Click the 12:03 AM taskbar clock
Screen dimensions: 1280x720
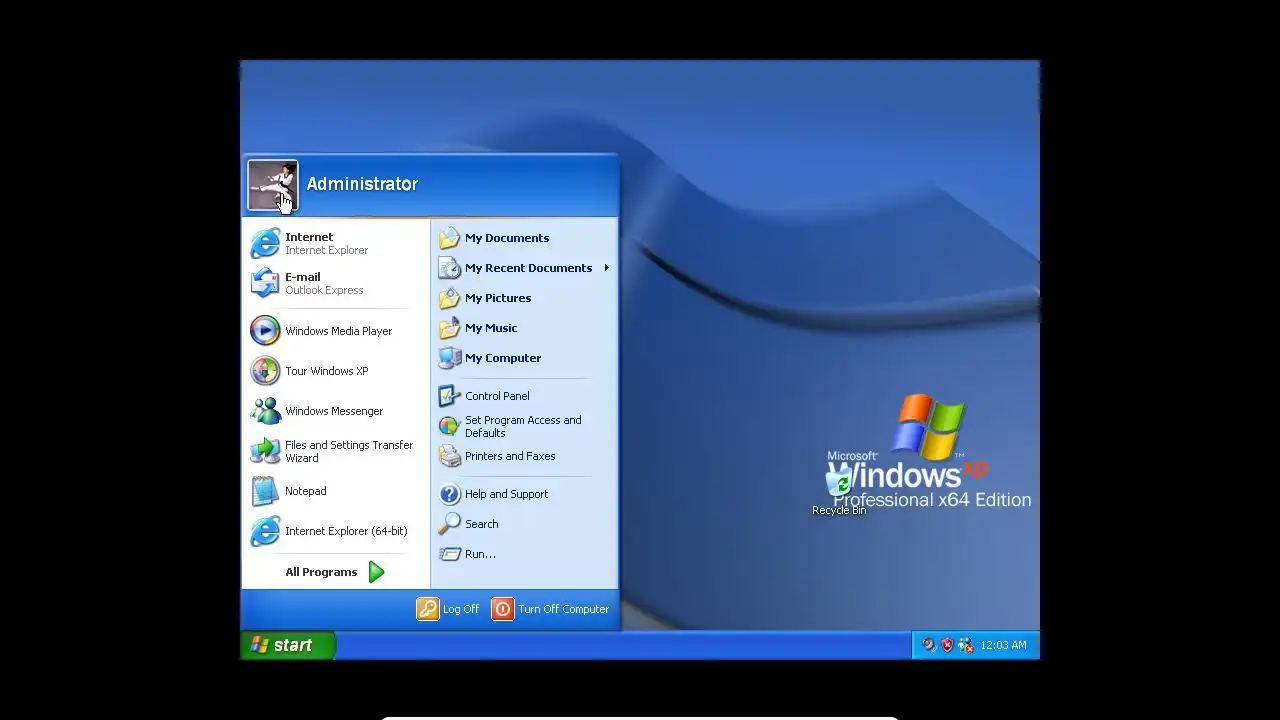pyautogui.click(x=1003, y=645)
